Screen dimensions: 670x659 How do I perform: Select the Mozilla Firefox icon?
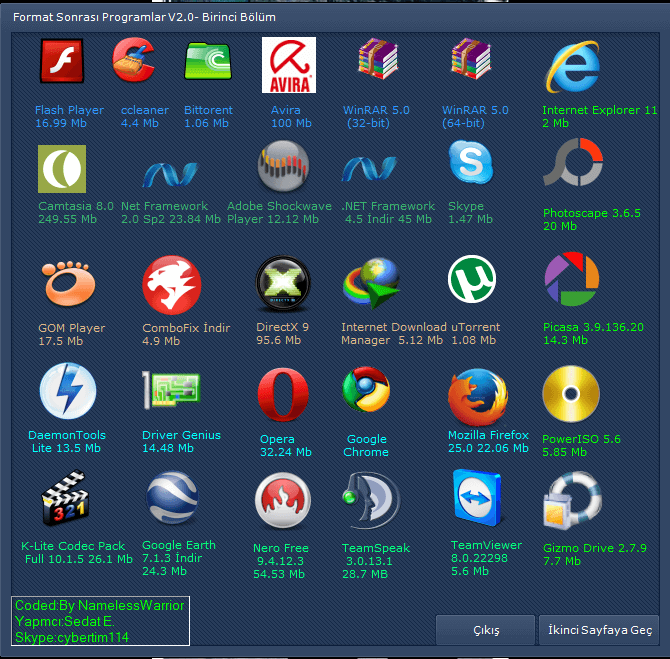click(x=478, y=397)
